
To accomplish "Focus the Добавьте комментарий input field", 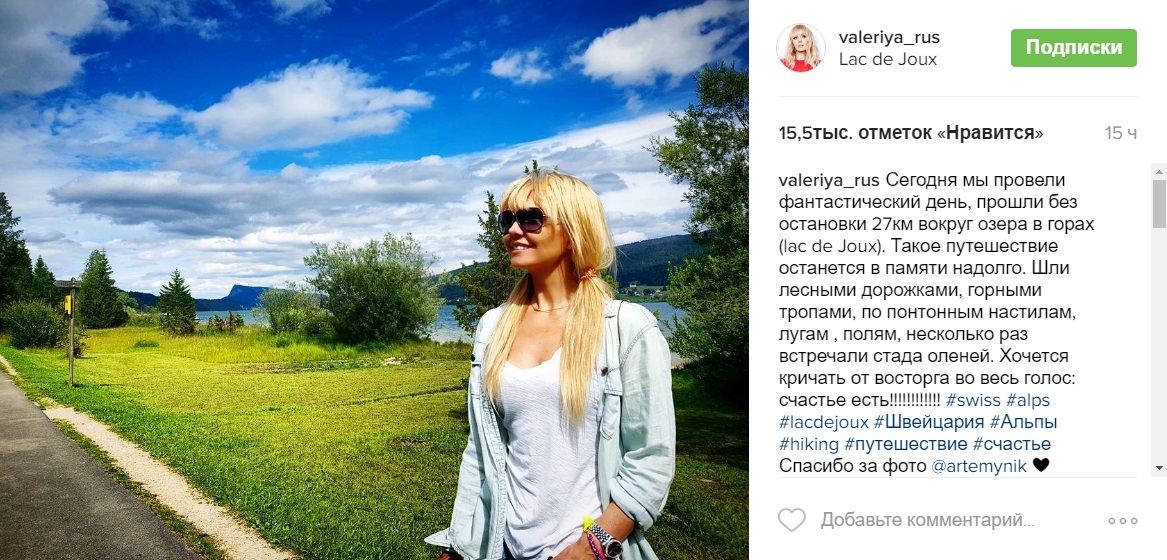I will (x=927, y=520).
